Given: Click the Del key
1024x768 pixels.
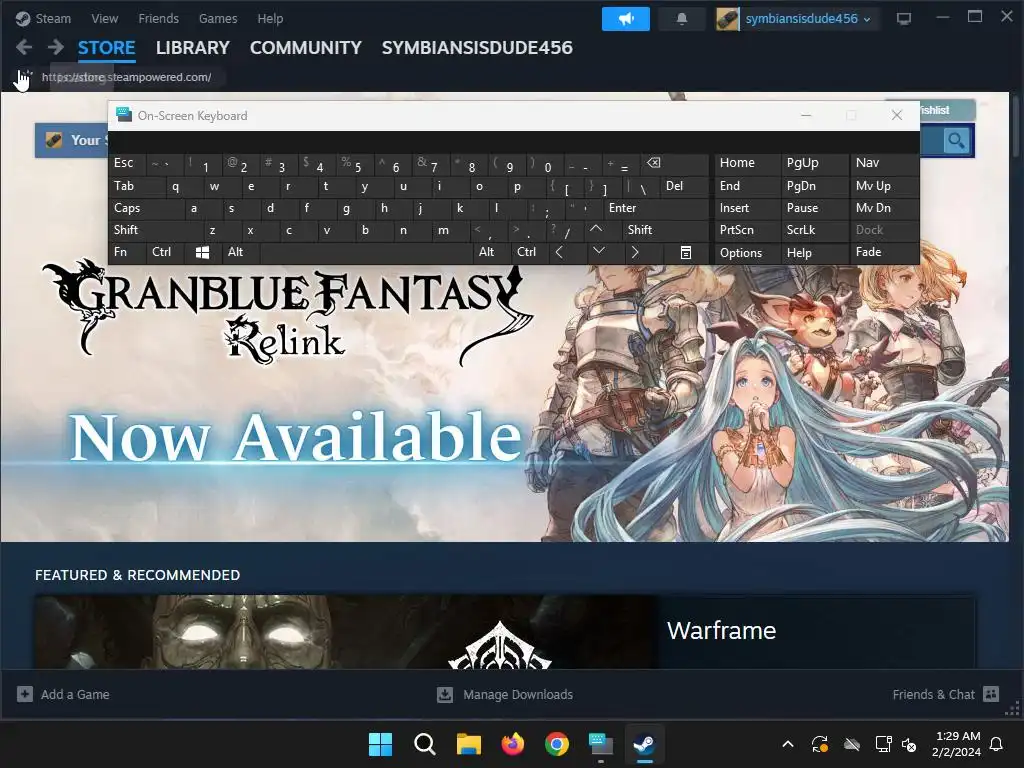Looking at the screenshot, I should tap(684, 186).
